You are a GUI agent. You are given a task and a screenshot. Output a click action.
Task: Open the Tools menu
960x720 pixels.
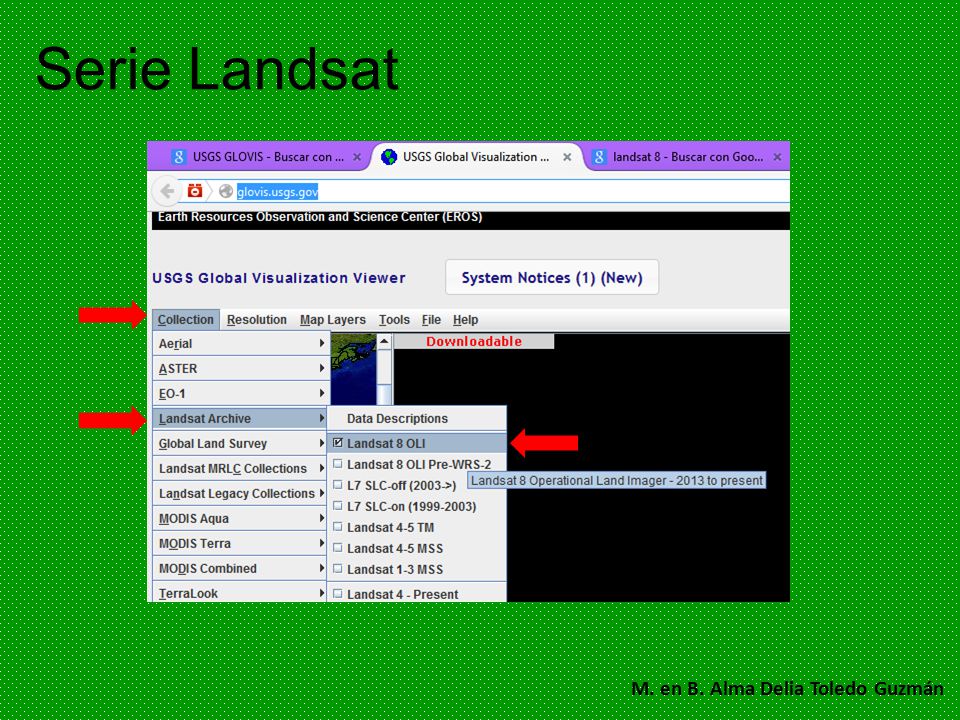394,320
